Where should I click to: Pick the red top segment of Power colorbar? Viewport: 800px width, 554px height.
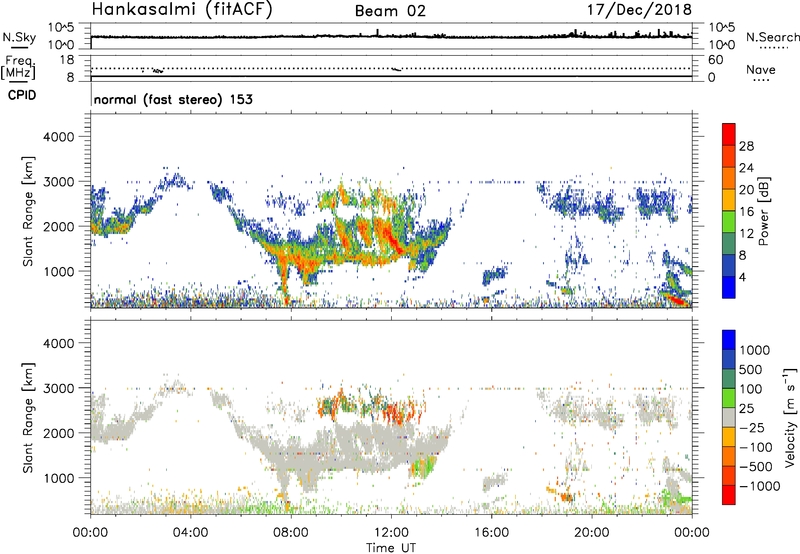pos(729,134)
